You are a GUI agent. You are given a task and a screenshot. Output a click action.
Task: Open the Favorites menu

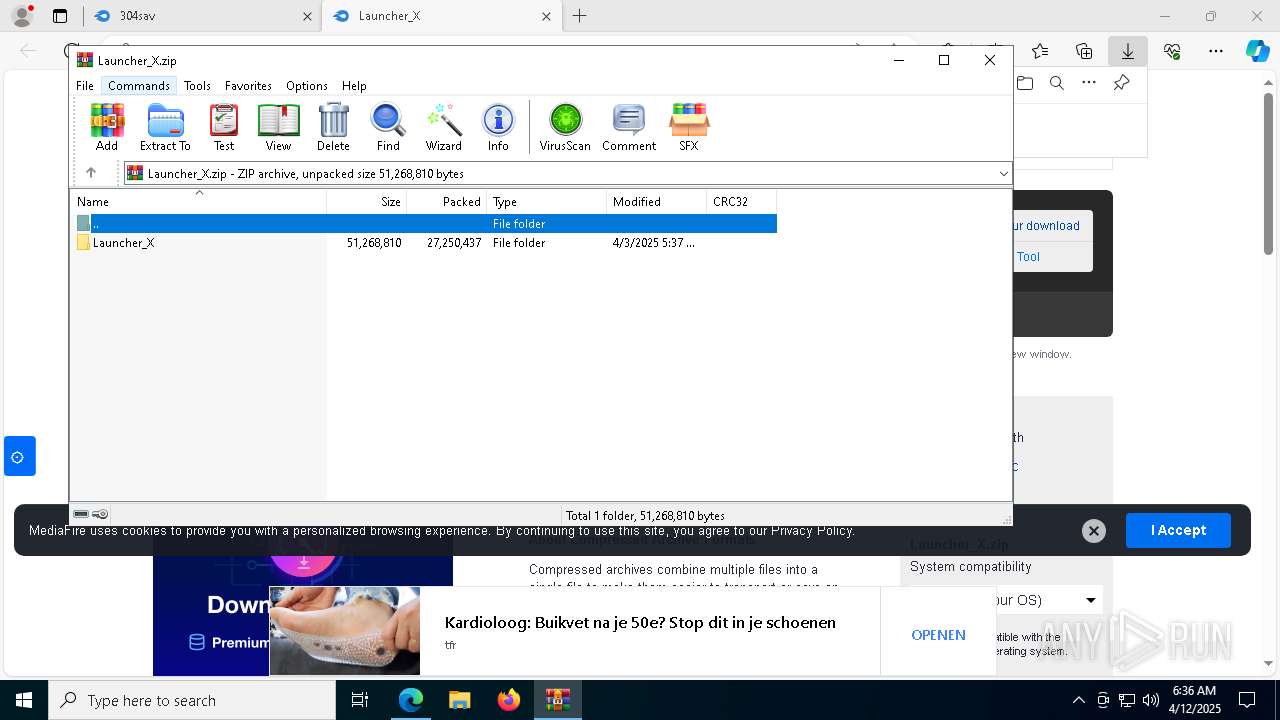pos(248,86)
